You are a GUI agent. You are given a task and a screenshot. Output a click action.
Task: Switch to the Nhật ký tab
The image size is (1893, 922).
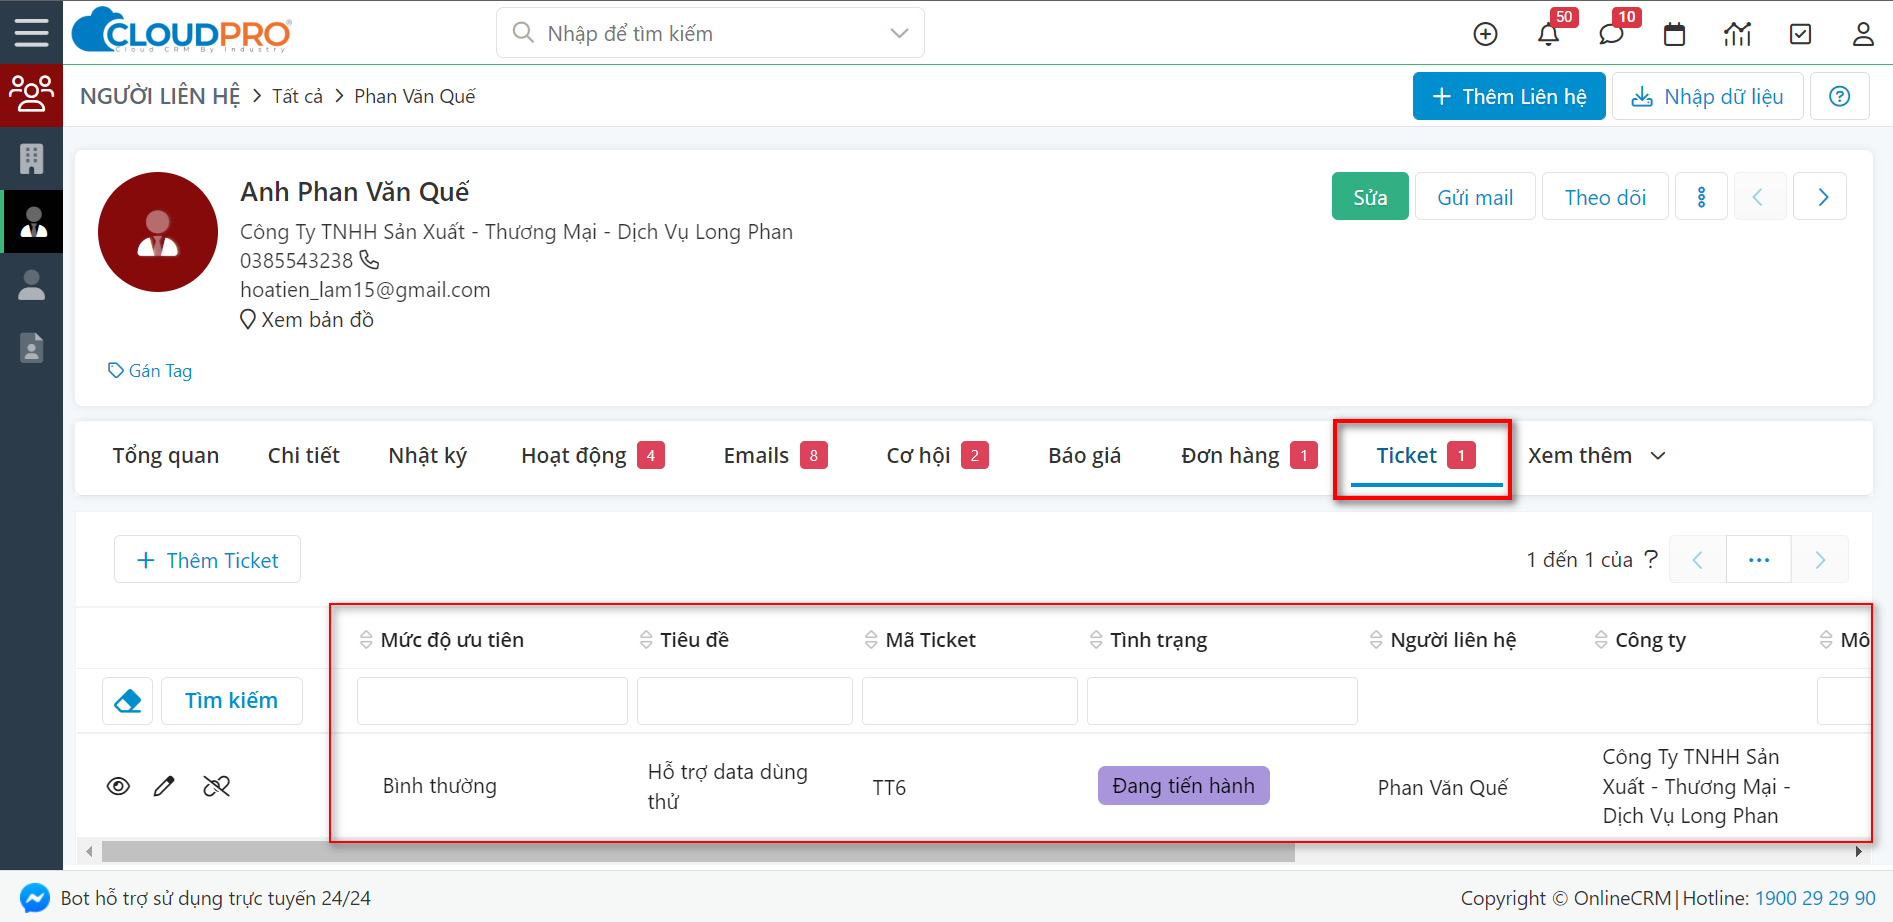[x=428, y=456]
